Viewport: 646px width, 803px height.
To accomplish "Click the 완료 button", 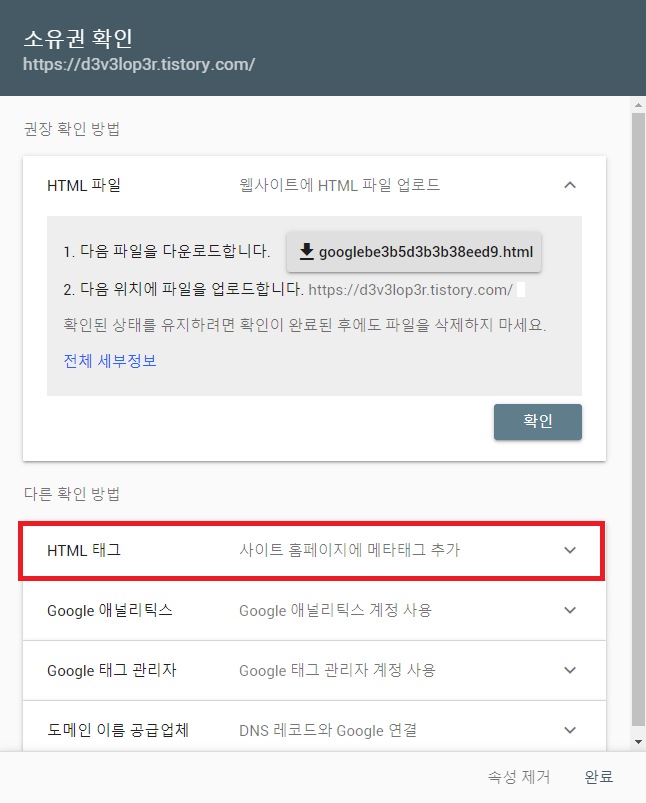I will pos(598,776).
